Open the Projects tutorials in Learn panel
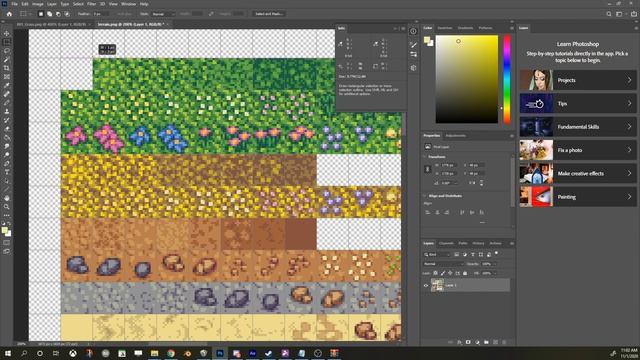This screenshot has height=360, width=640. (x=578, y=80)
